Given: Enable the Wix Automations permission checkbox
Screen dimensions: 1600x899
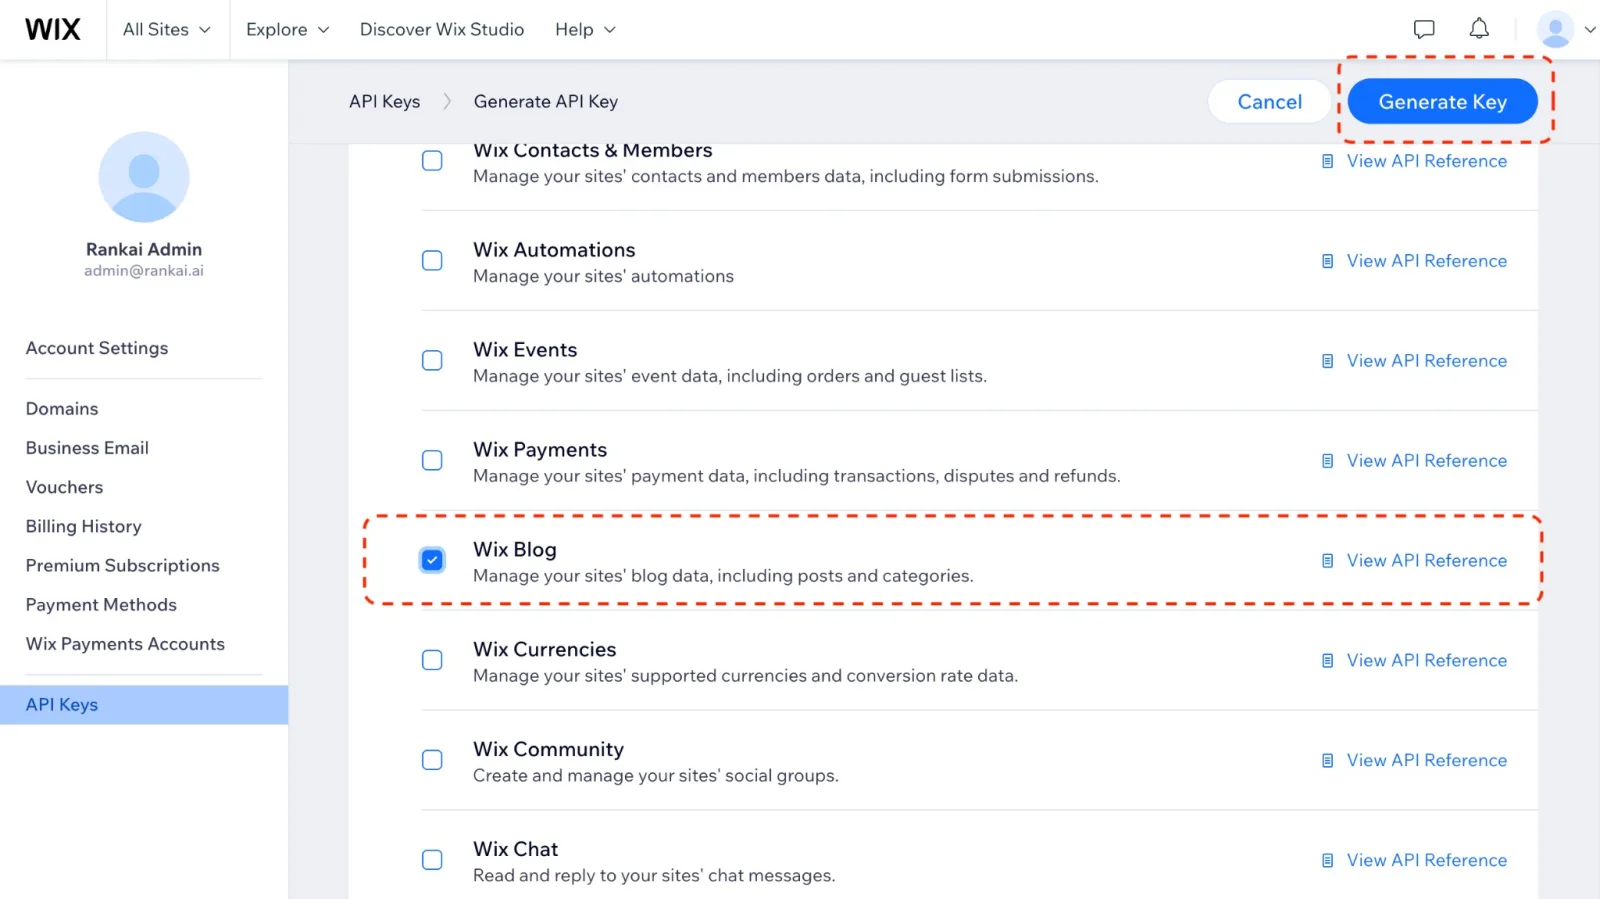Looking at the screenshot, I should tap(432, 261).
